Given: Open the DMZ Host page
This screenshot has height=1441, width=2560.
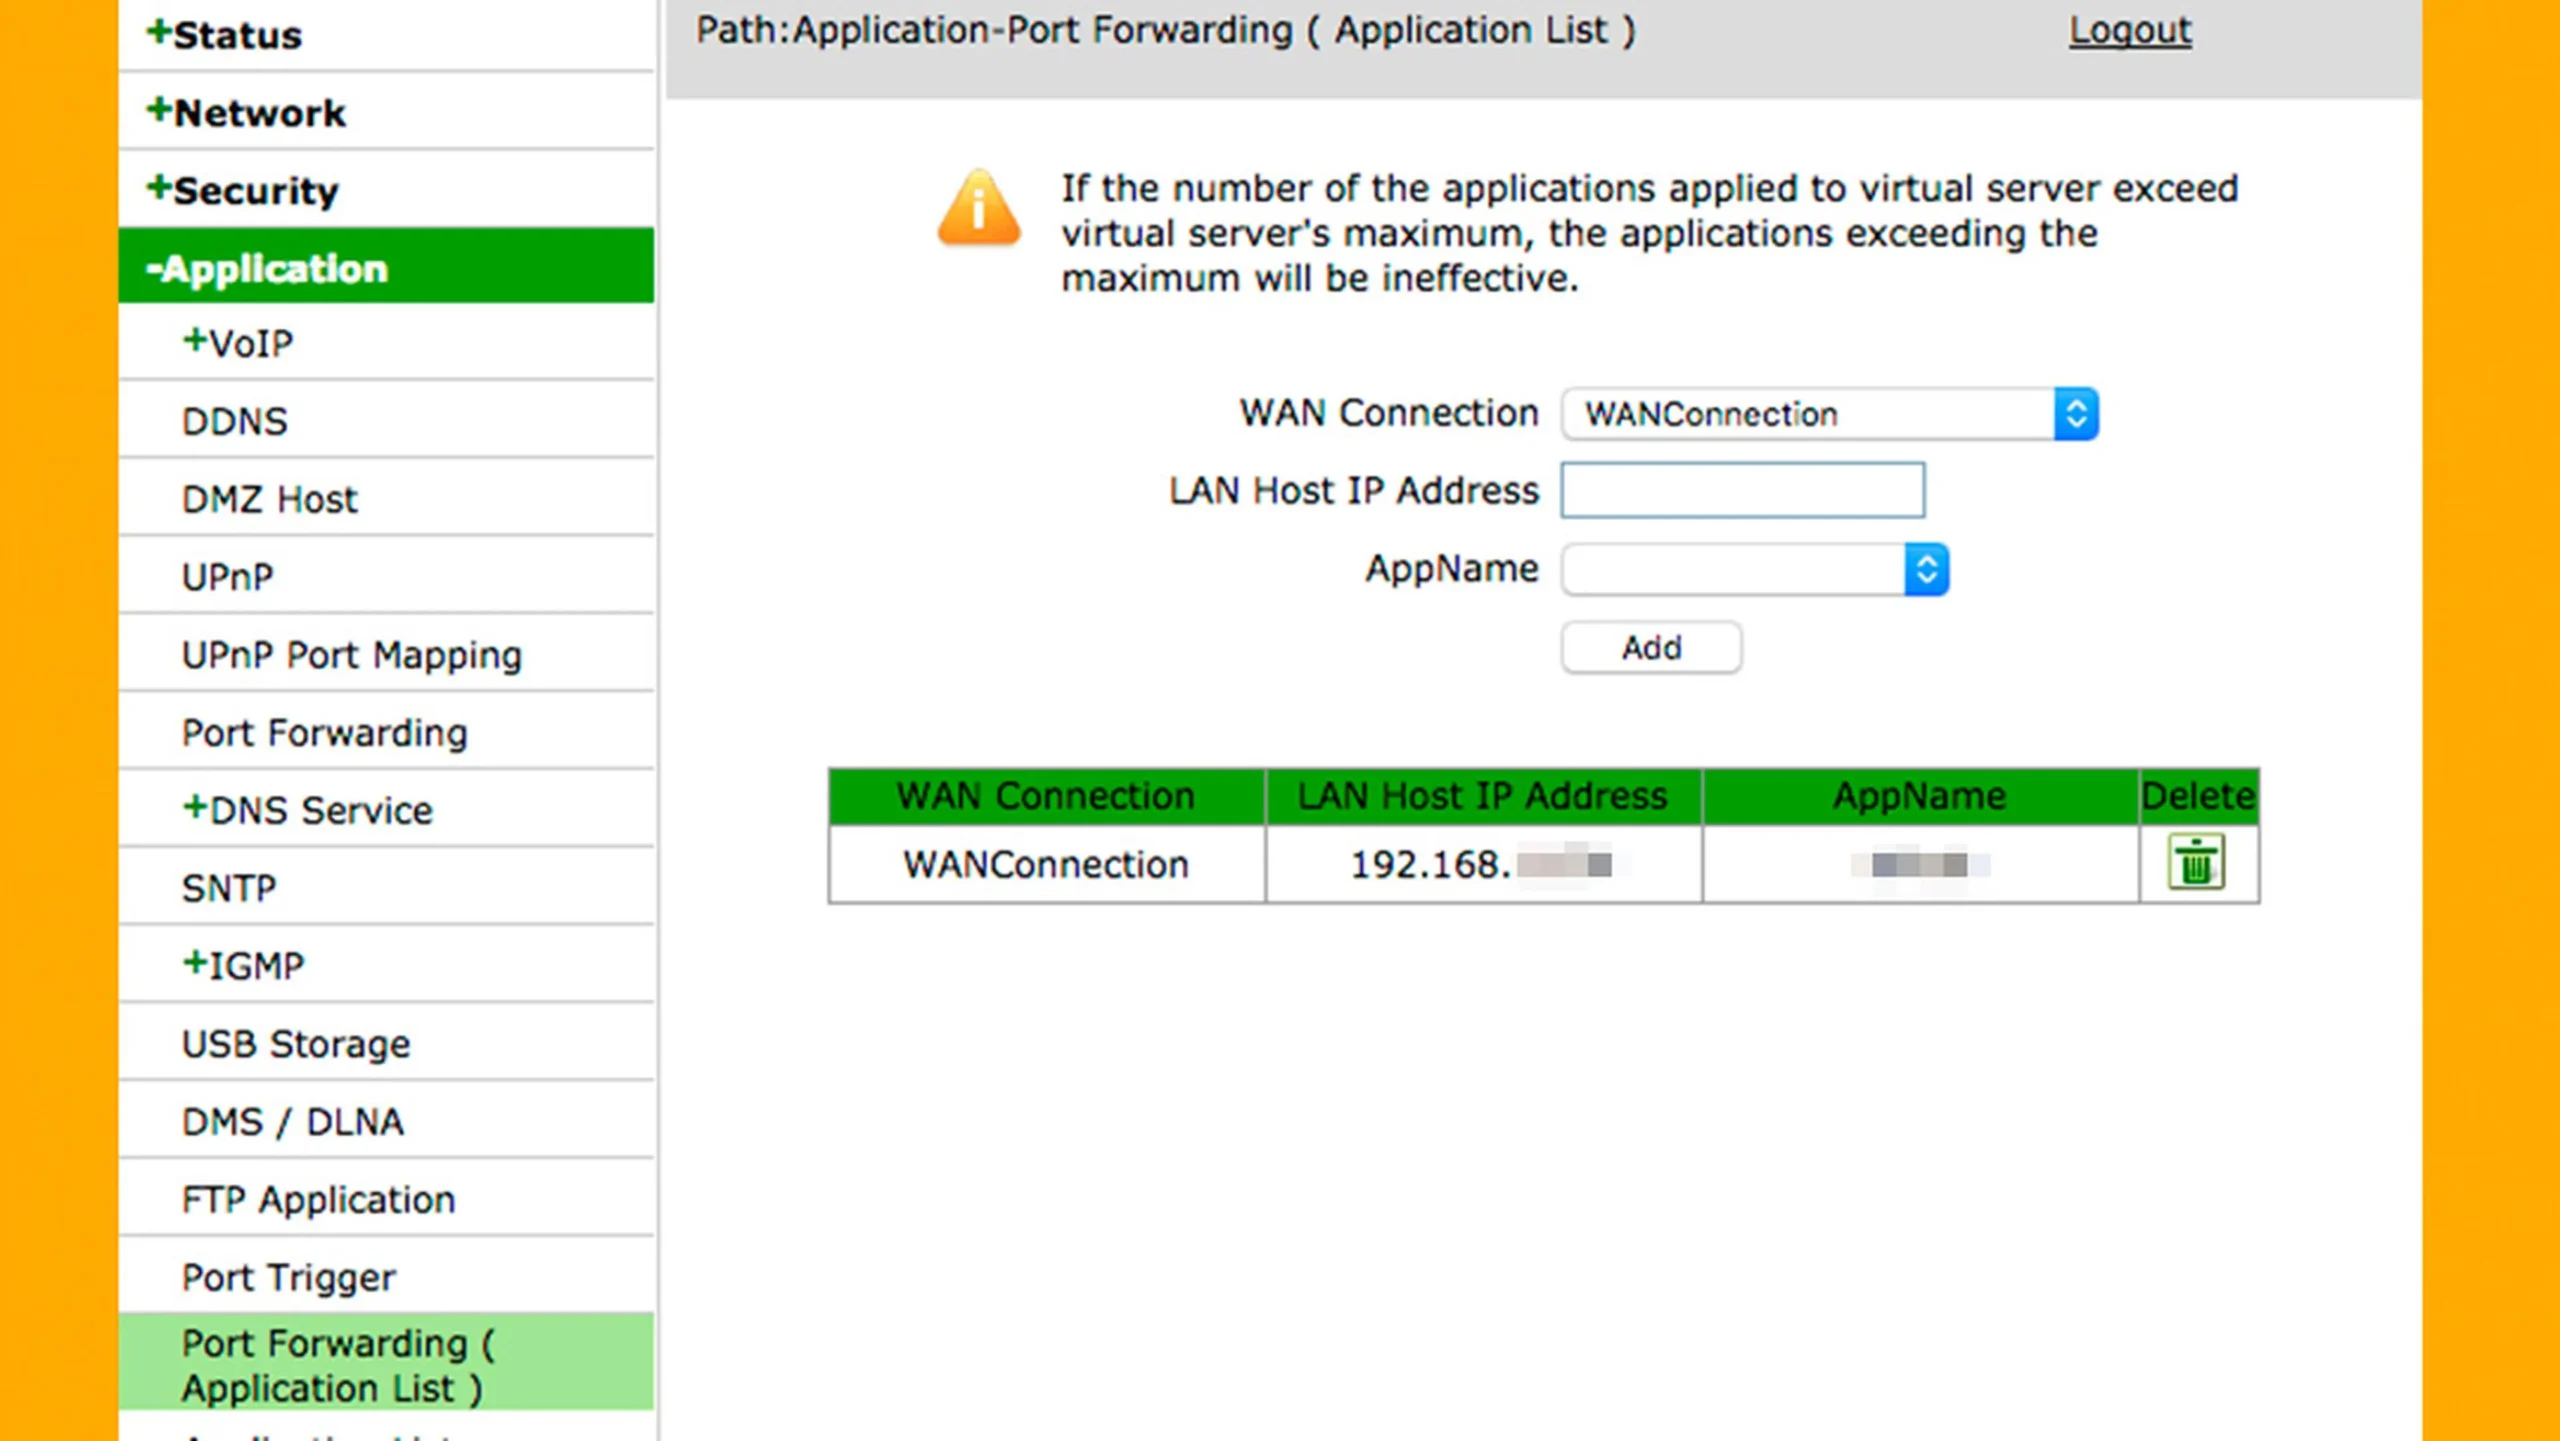Looking at the screenshot, I should (x=270, y=499).
